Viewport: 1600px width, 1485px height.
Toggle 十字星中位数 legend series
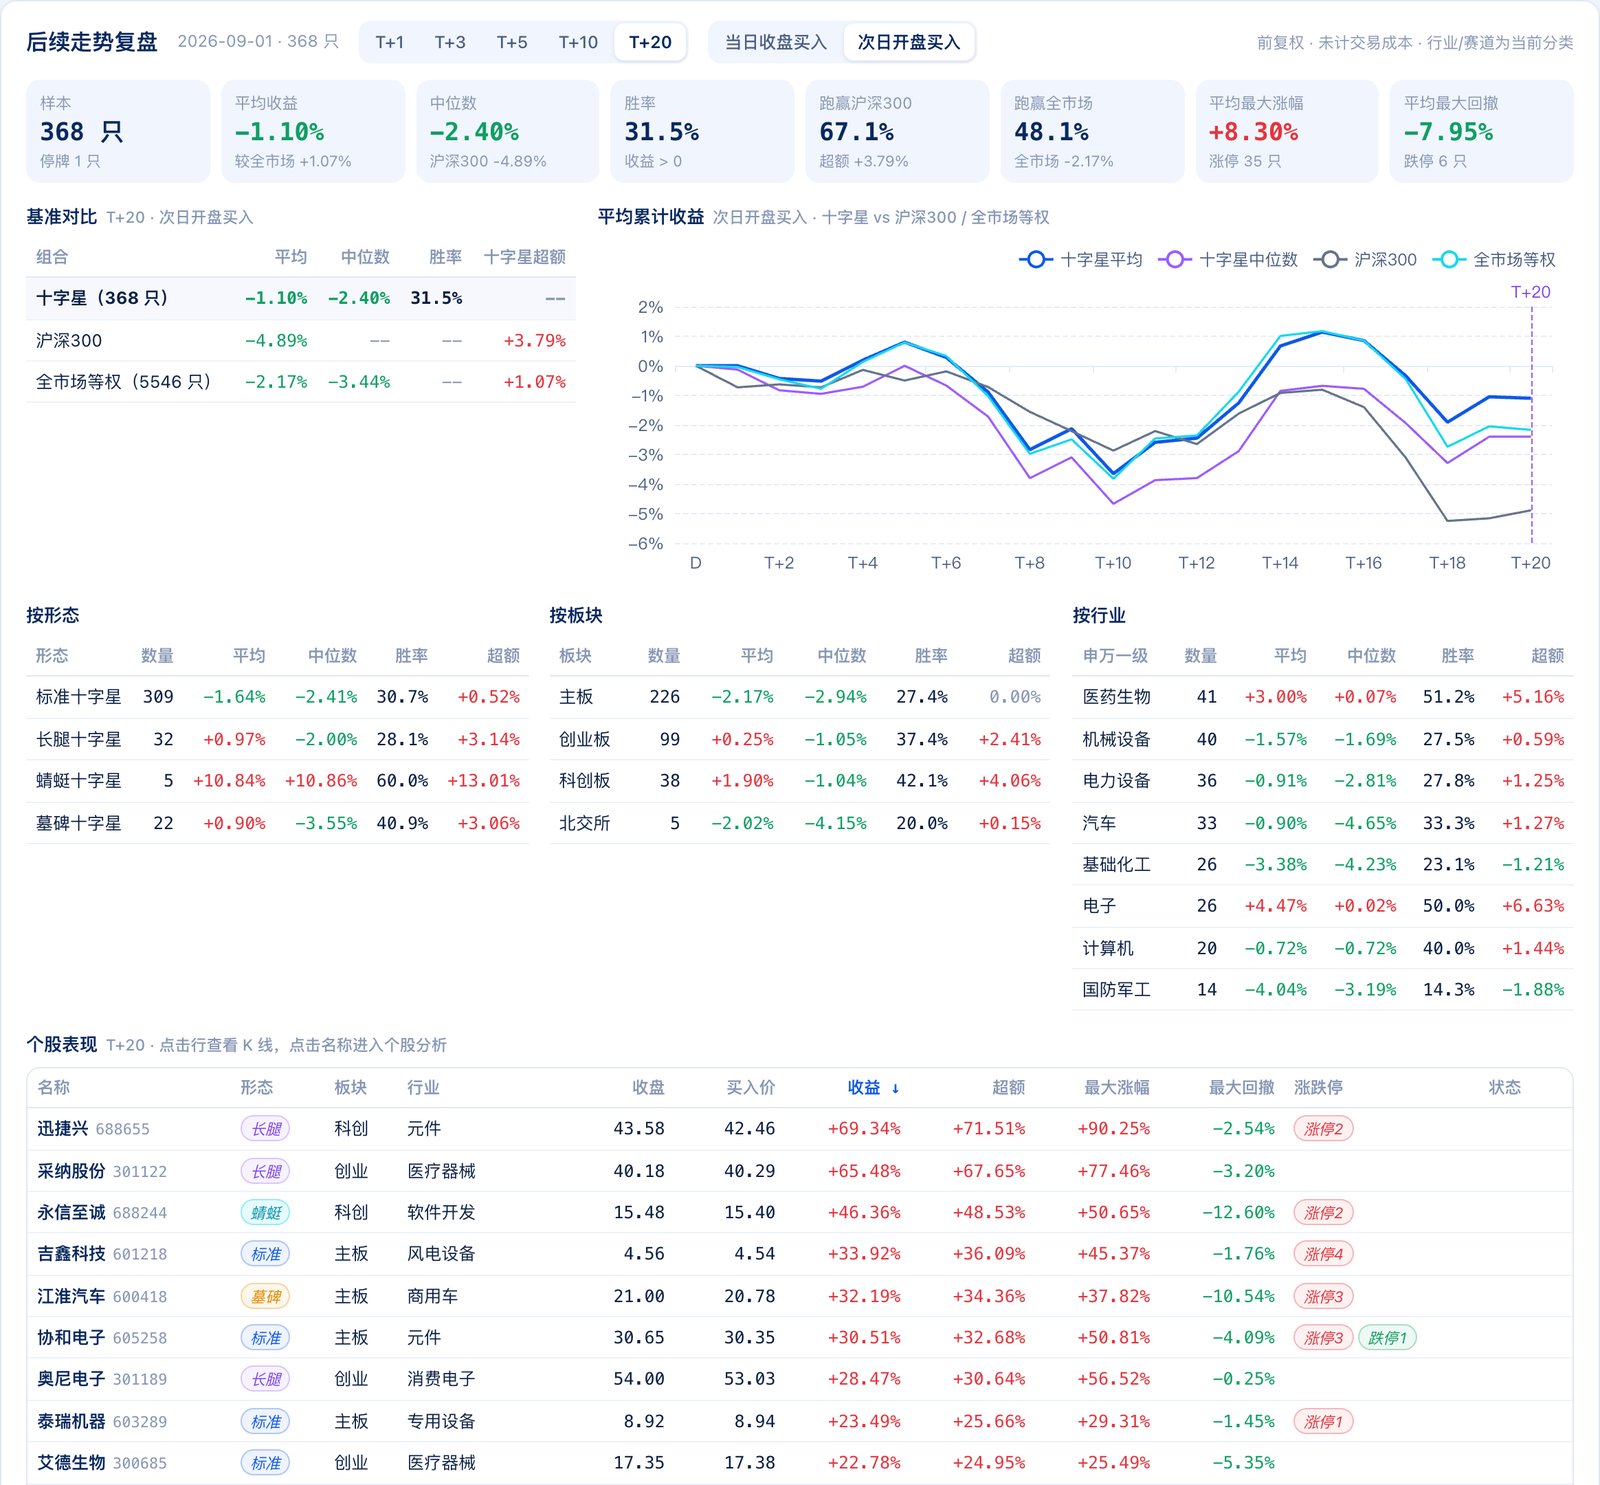coord(1228,259)
